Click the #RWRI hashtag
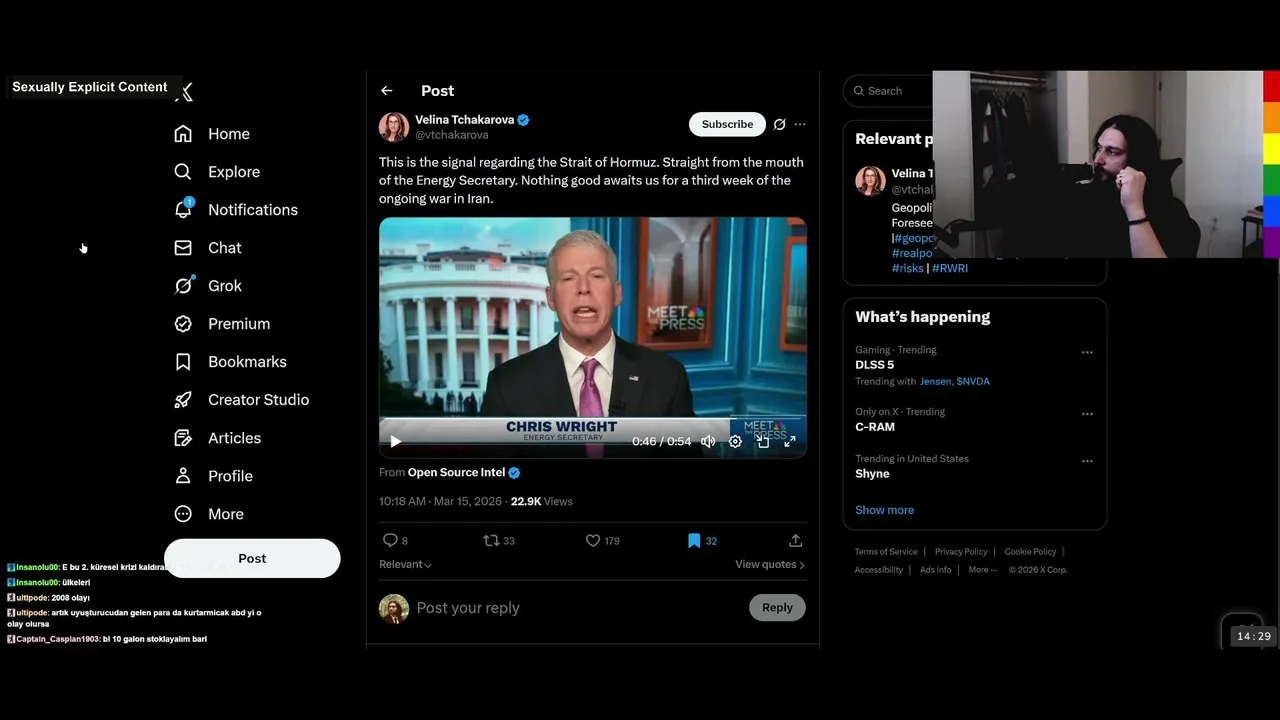The width and height of the screenshot is (1280, 720). [950, 268]
